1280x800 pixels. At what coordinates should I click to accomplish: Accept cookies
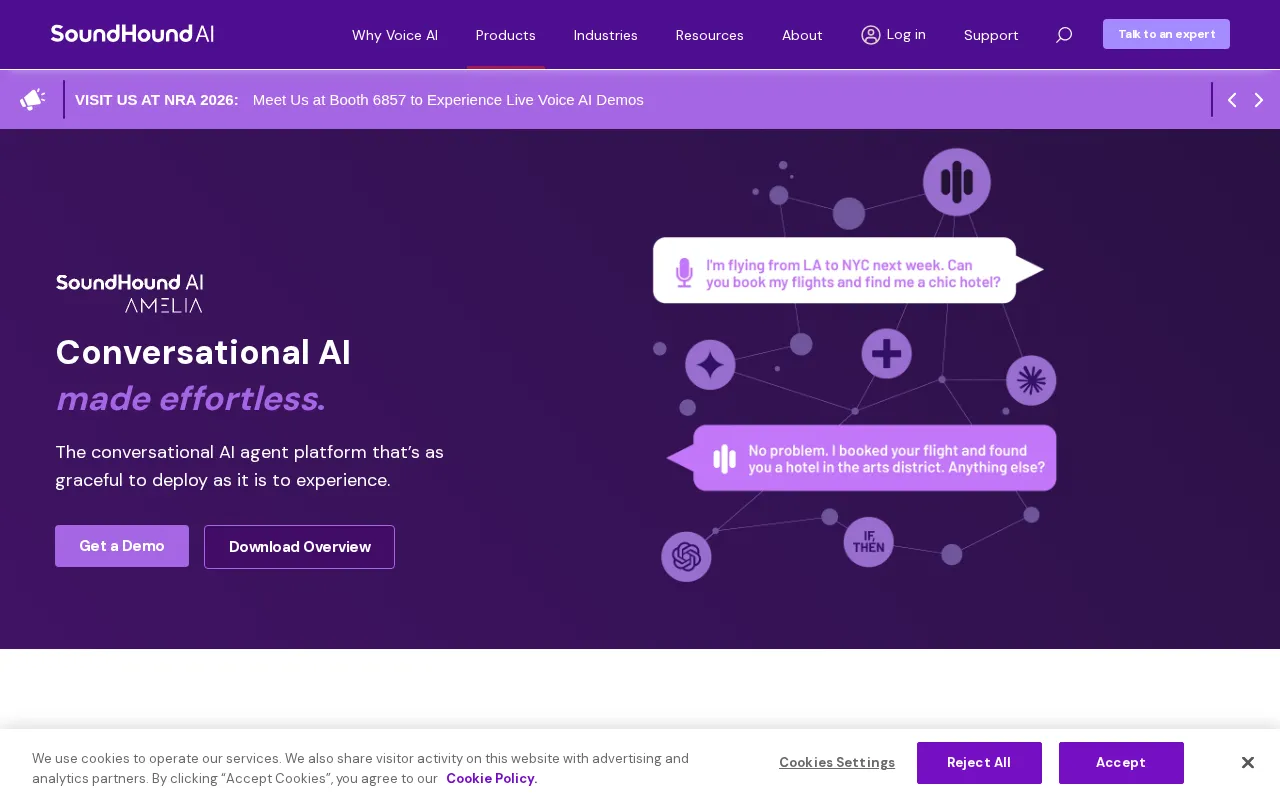[1121, 763]
